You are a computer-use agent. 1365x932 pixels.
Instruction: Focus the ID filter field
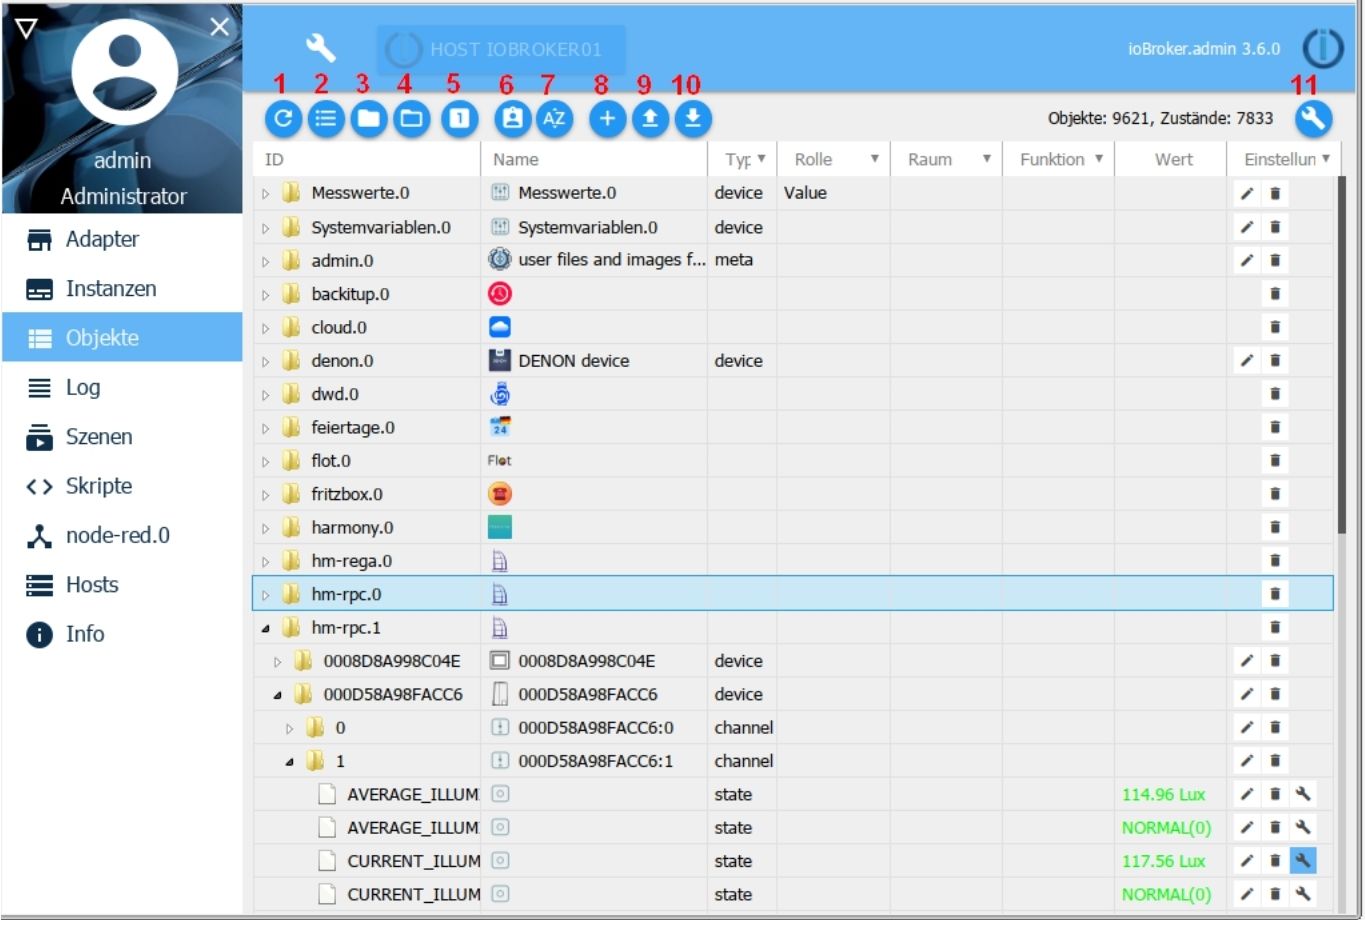point(368,159)
